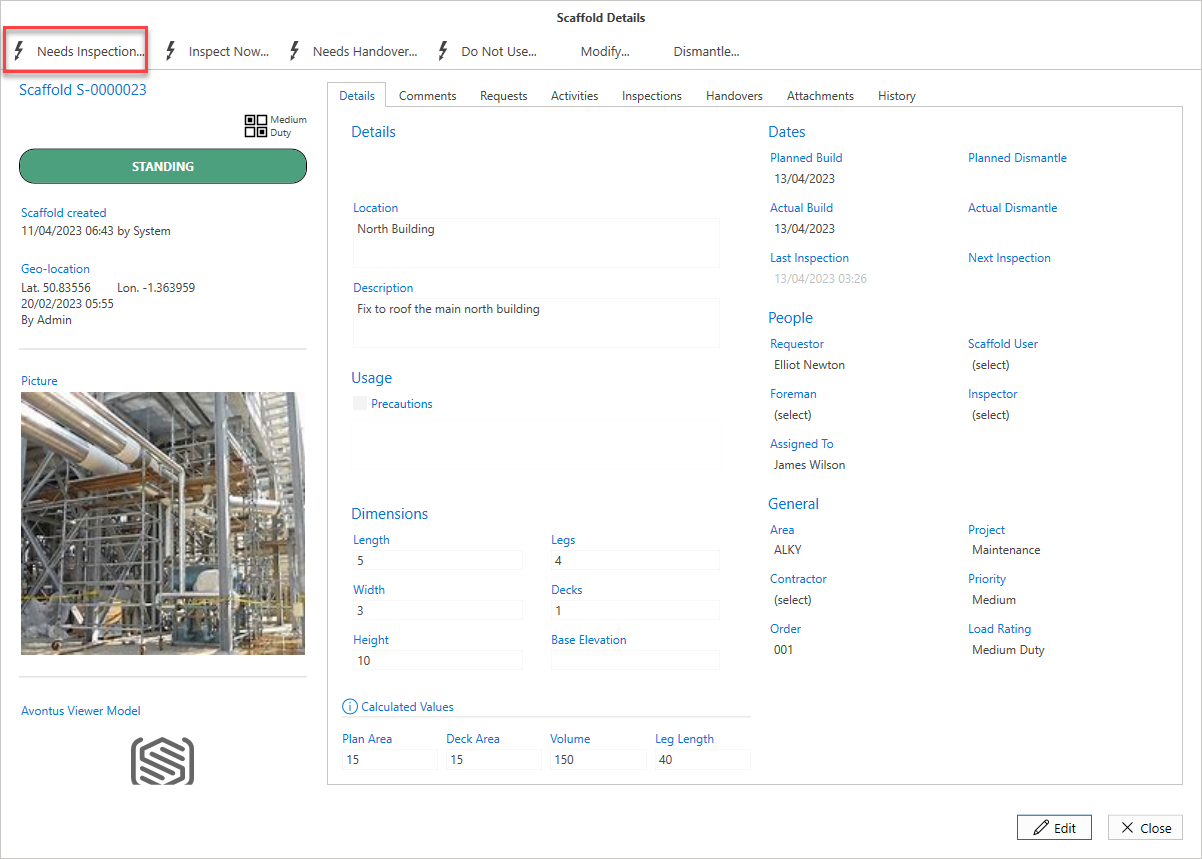Switch to the Comments tab
This screenshot has width=1202, height=859.
click(x=427, y=96)
